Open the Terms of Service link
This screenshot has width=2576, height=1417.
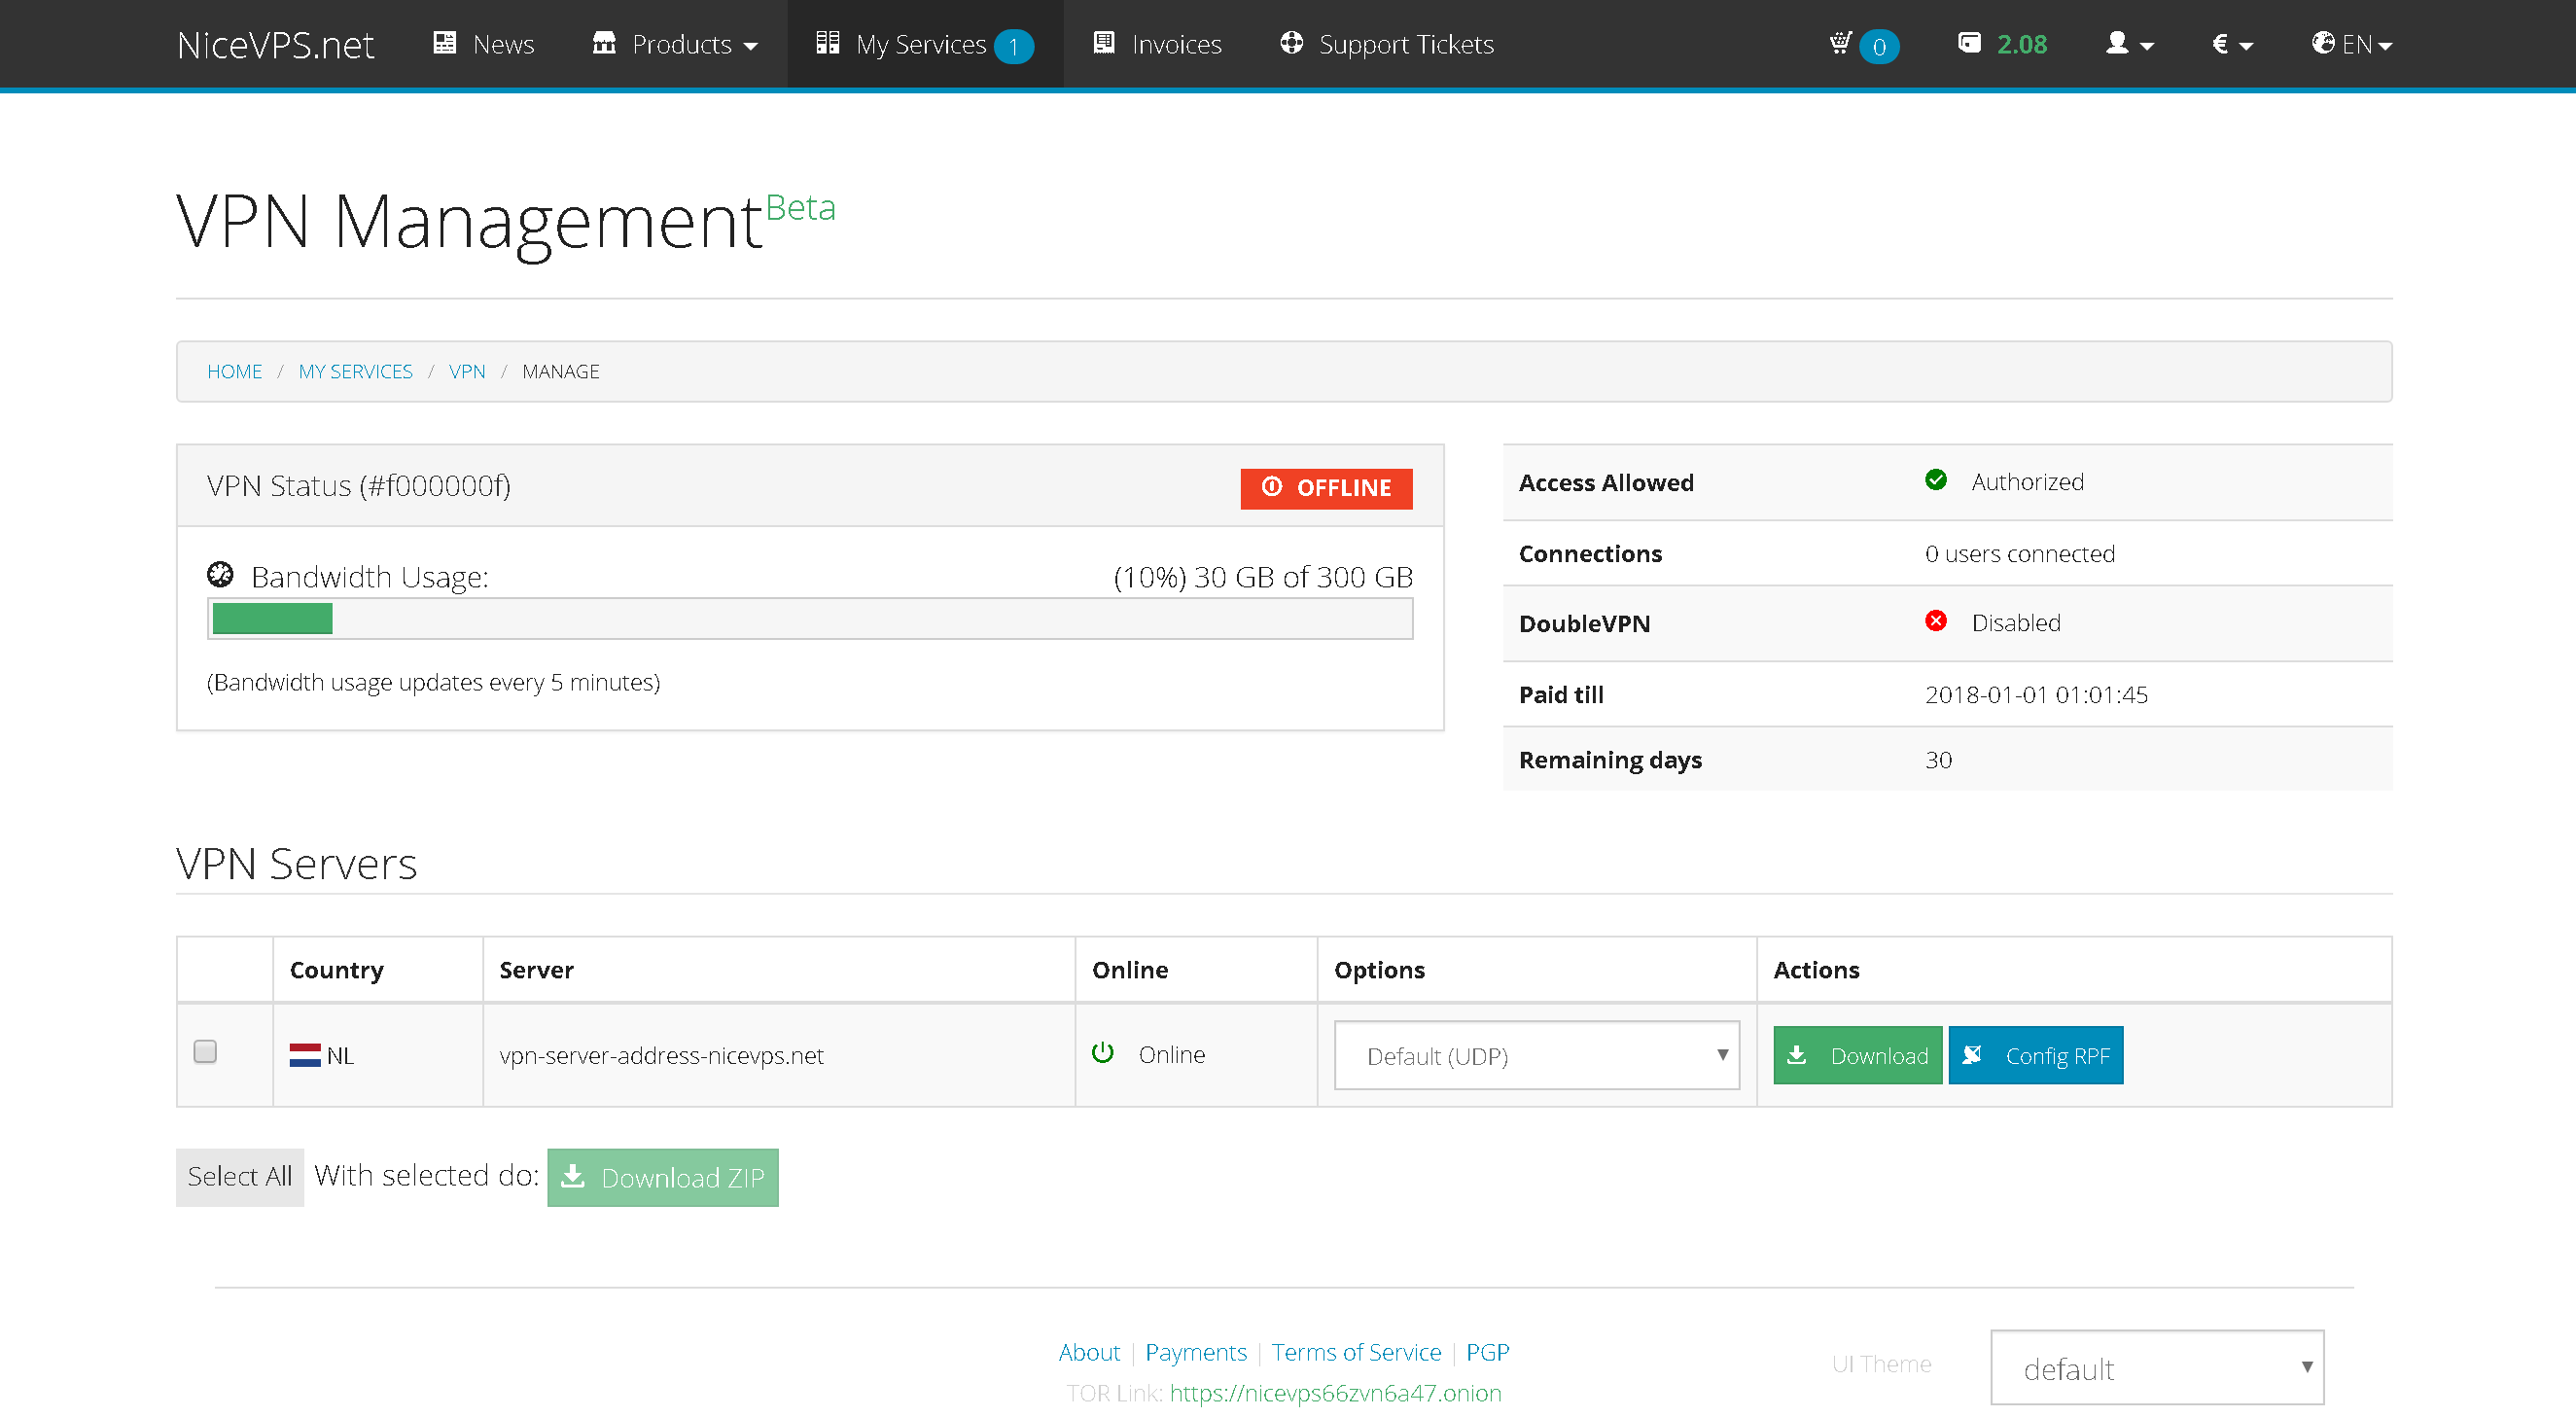[x=1355, y=1352]
